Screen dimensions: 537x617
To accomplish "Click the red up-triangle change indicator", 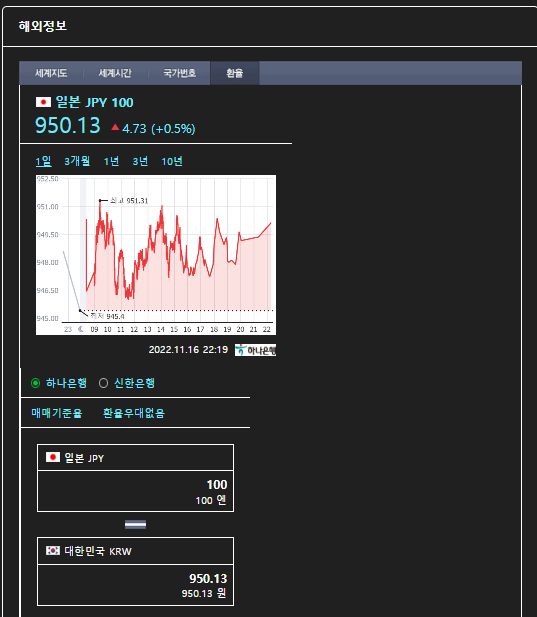I will [115, 127].
